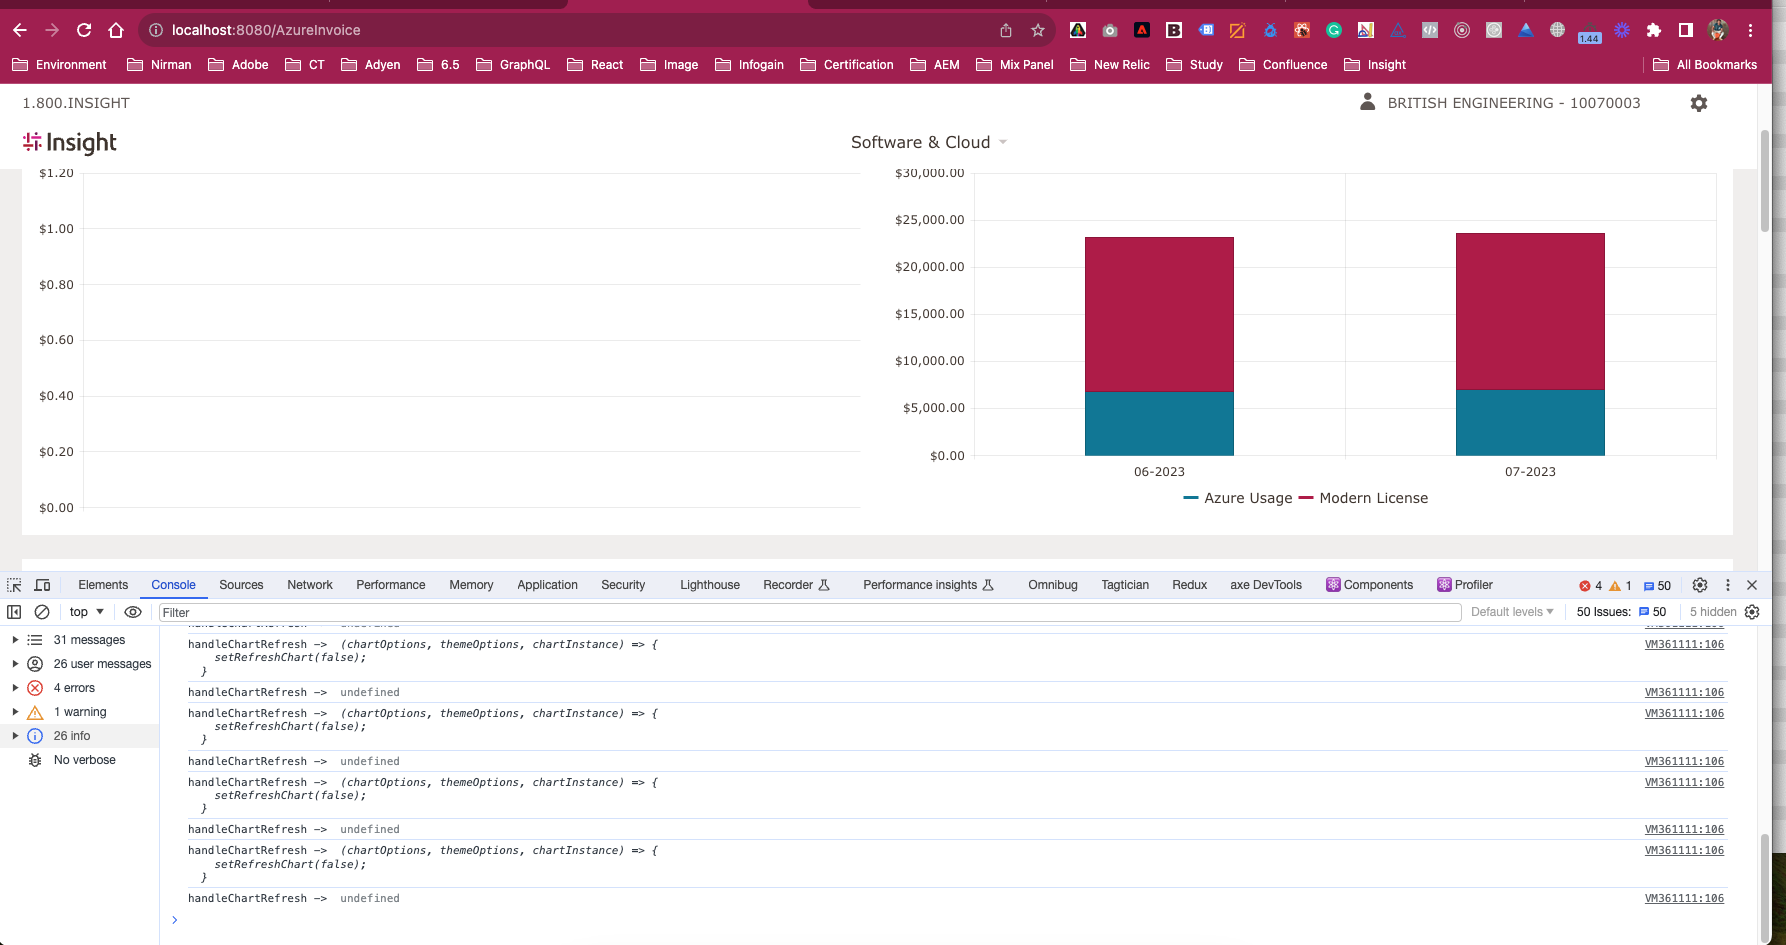Open the New Relic bookmarks folder
This screenshot has width=1786, height=945.
pos(1110,65)
